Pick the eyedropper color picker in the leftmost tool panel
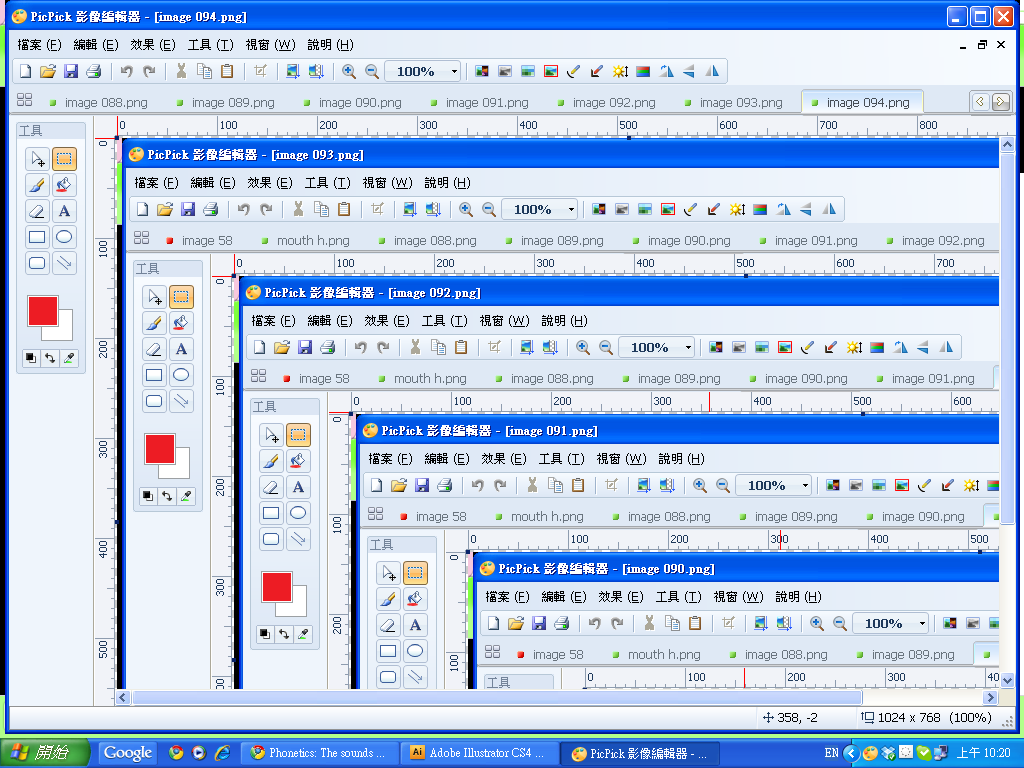1024x768 pixels. [69, 357]
